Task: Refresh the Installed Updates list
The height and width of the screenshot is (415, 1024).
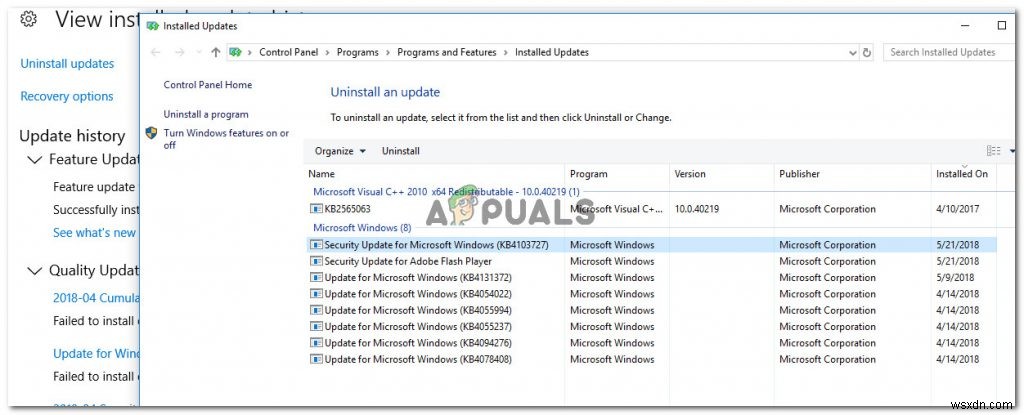Action: pyautogui.click(x=867, y=52)
